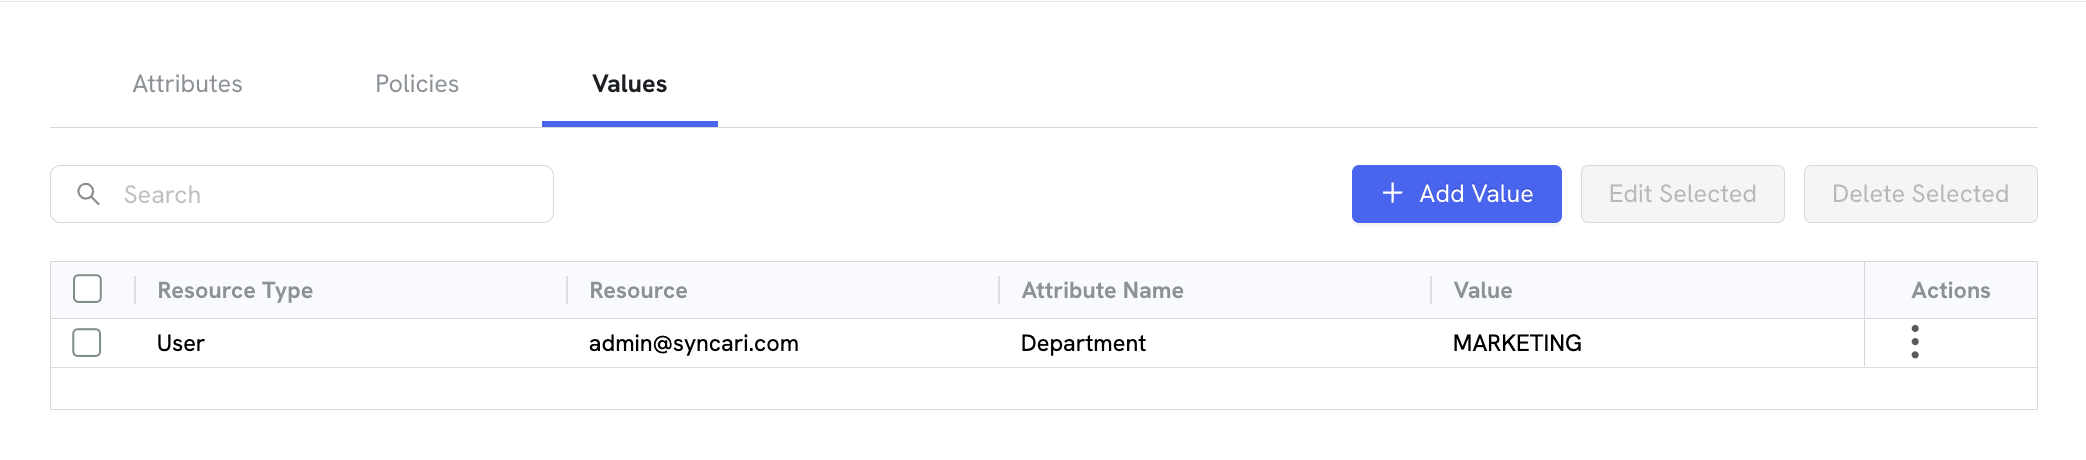Open the three-dot actions menu for admin@syncari.com
Image resolution: width=2086 pixels, height=460 pixels.
click(x=1915, y=342)
